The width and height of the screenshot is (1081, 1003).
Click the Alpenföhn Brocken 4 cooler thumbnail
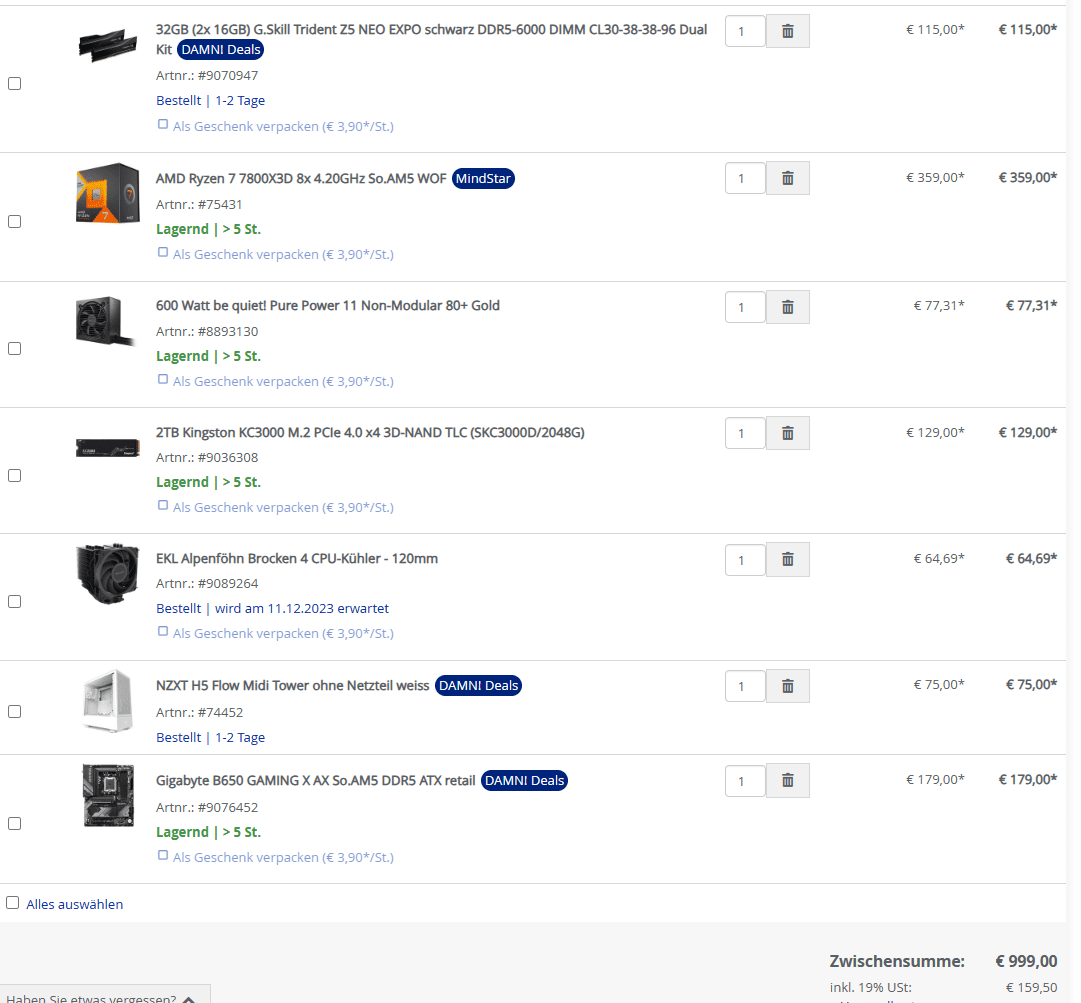[108, 574]
